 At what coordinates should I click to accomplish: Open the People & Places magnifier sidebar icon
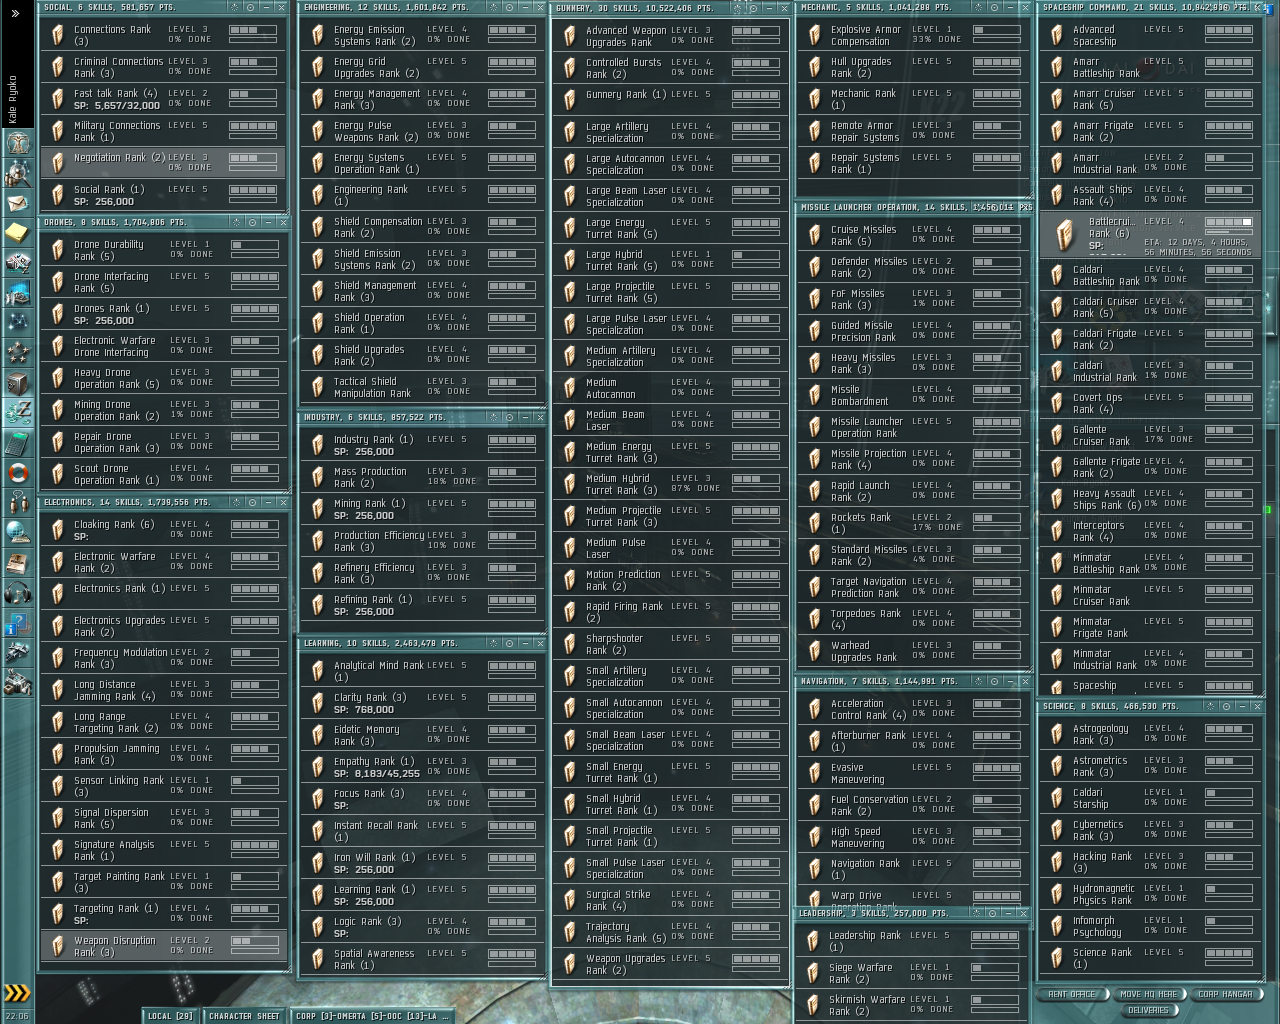click(x=17, y=173)
